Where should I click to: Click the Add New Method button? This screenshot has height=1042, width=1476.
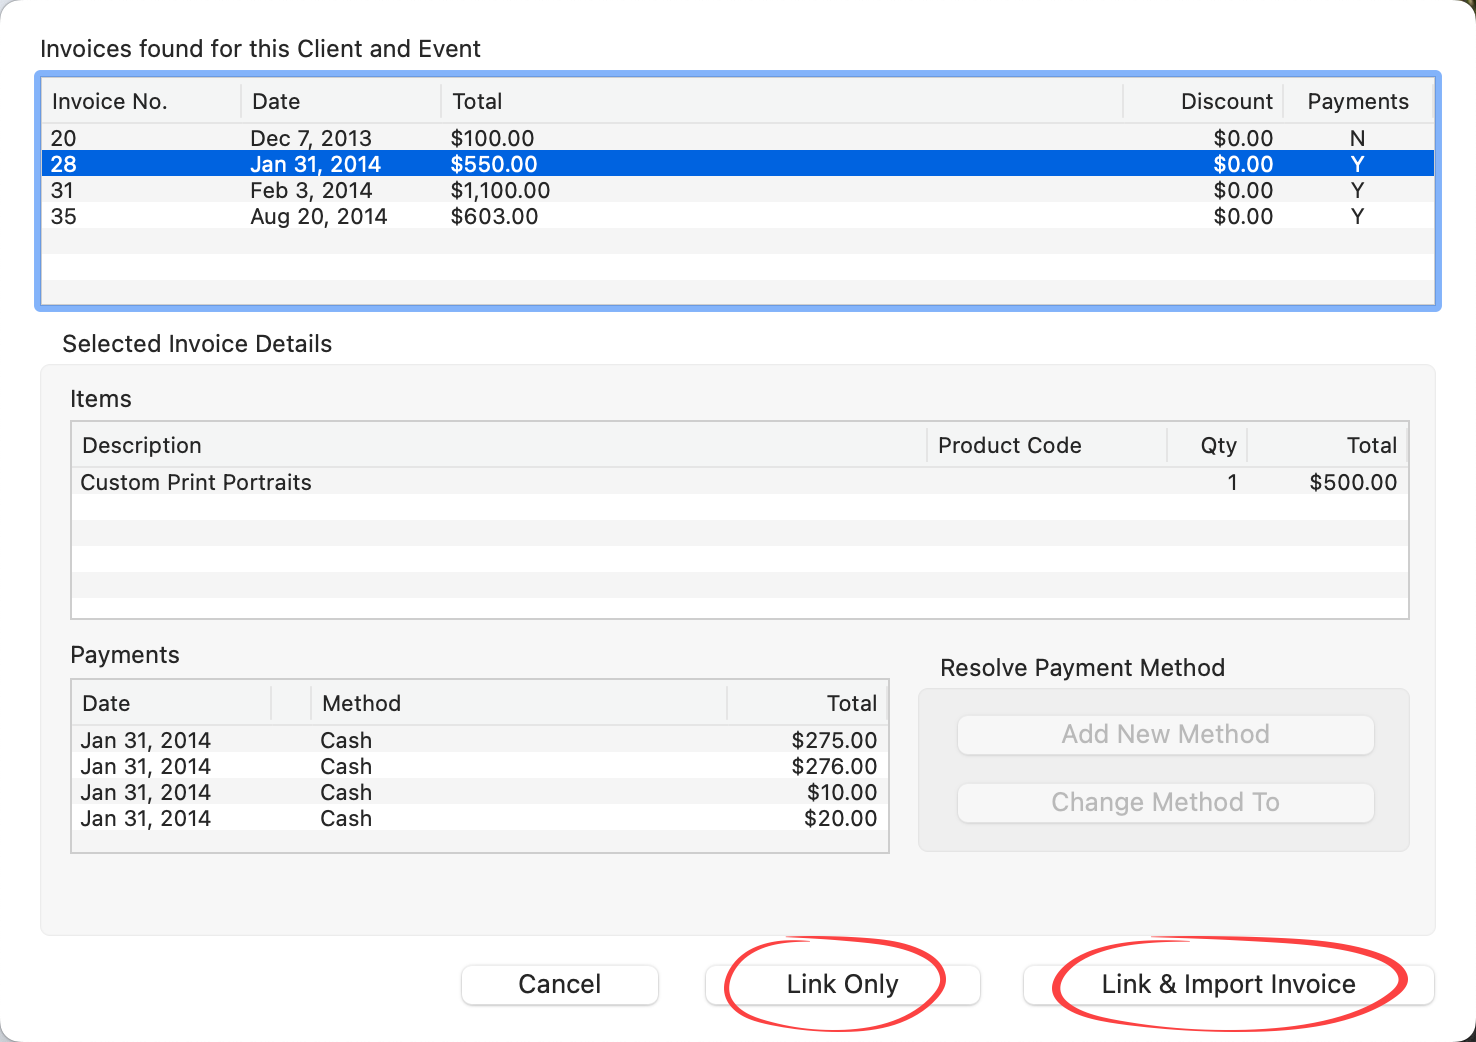1165,735
